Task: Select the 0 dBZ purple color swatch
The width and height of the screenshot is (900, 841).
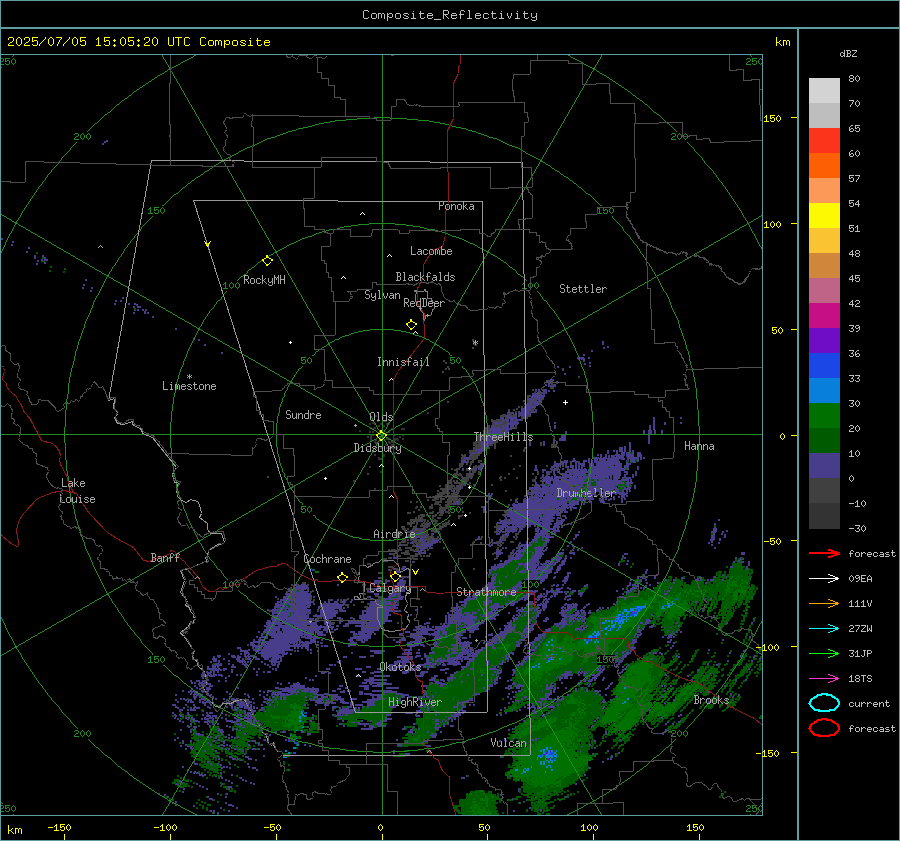Action: coord(824,465)
